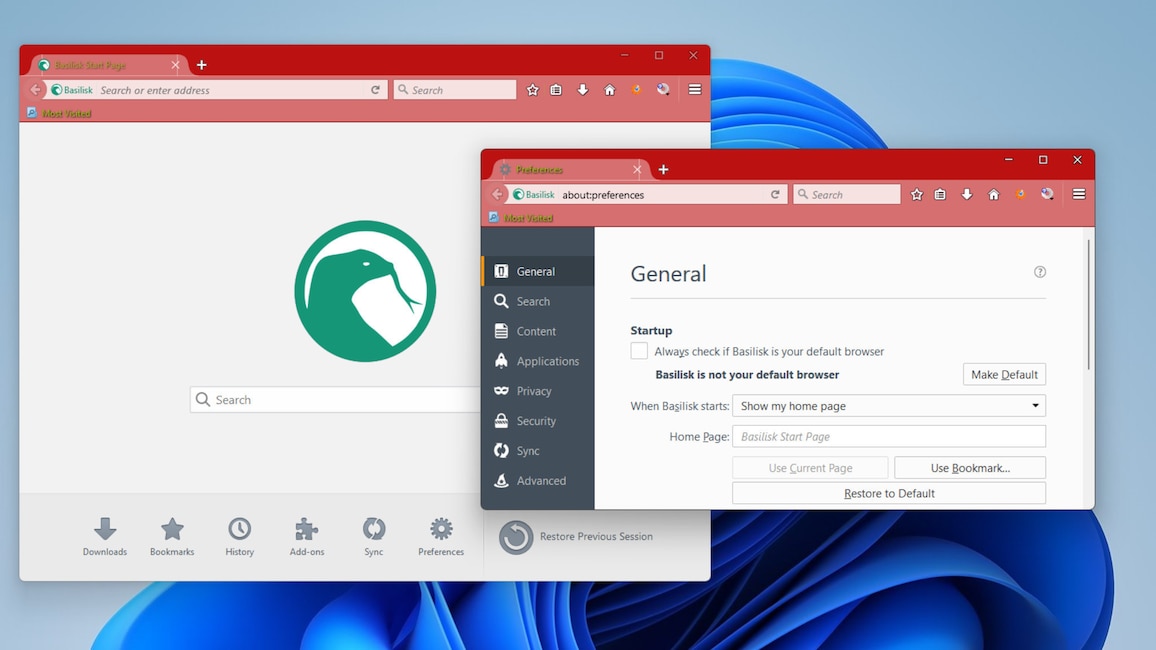Click downloads arrow in Preferences window toolbar
This screenshot has width=1156, height=650.
[967, 195]
